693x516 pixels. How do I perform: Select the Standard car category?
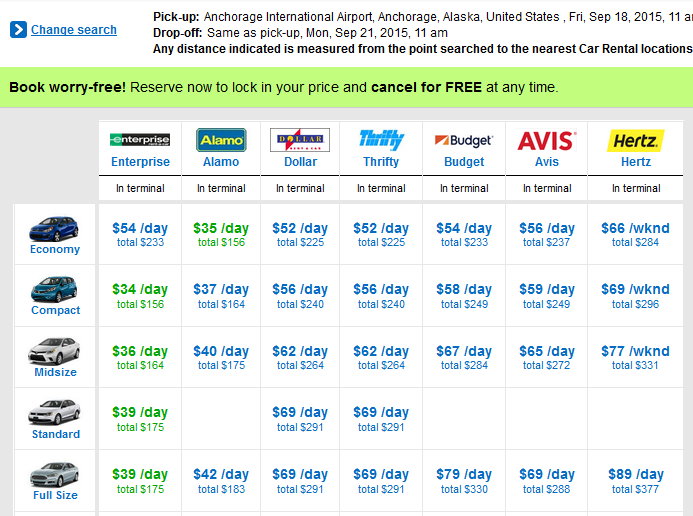point(56,434)
